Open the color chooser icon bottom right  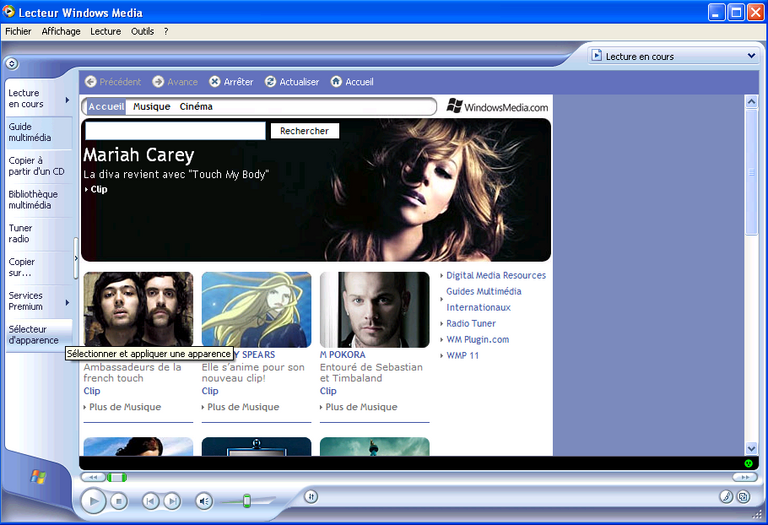(x=726, y=497)
